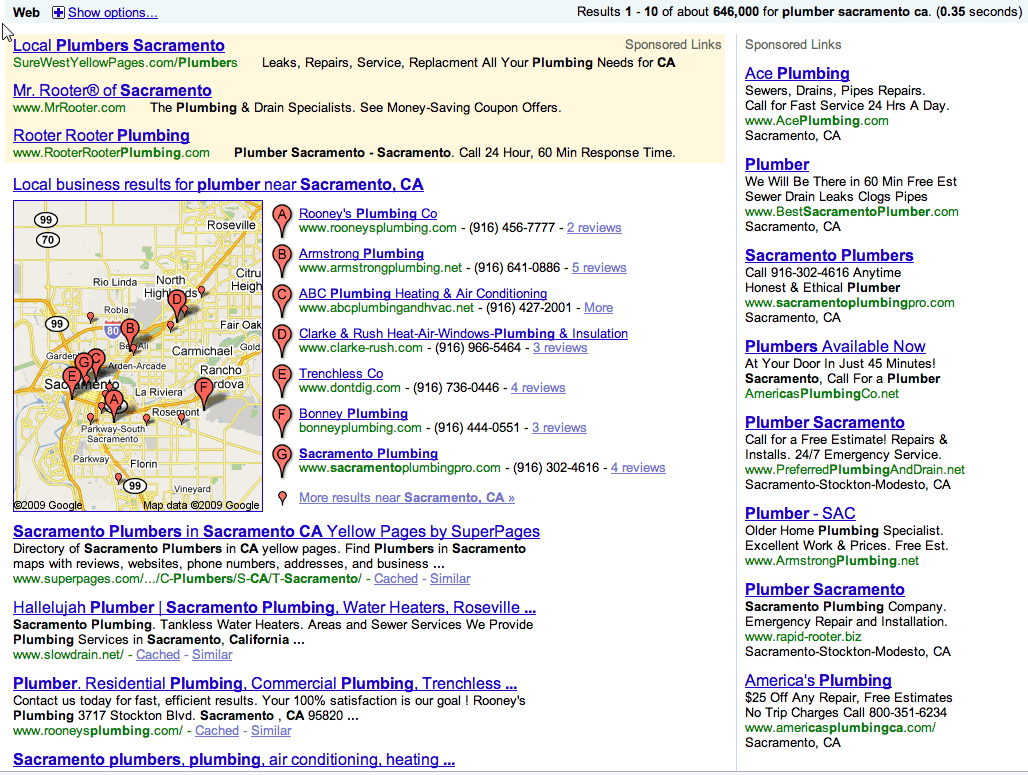Click the URL www.dontdig.com
The image size is (1028, 775).
(349, 388)
